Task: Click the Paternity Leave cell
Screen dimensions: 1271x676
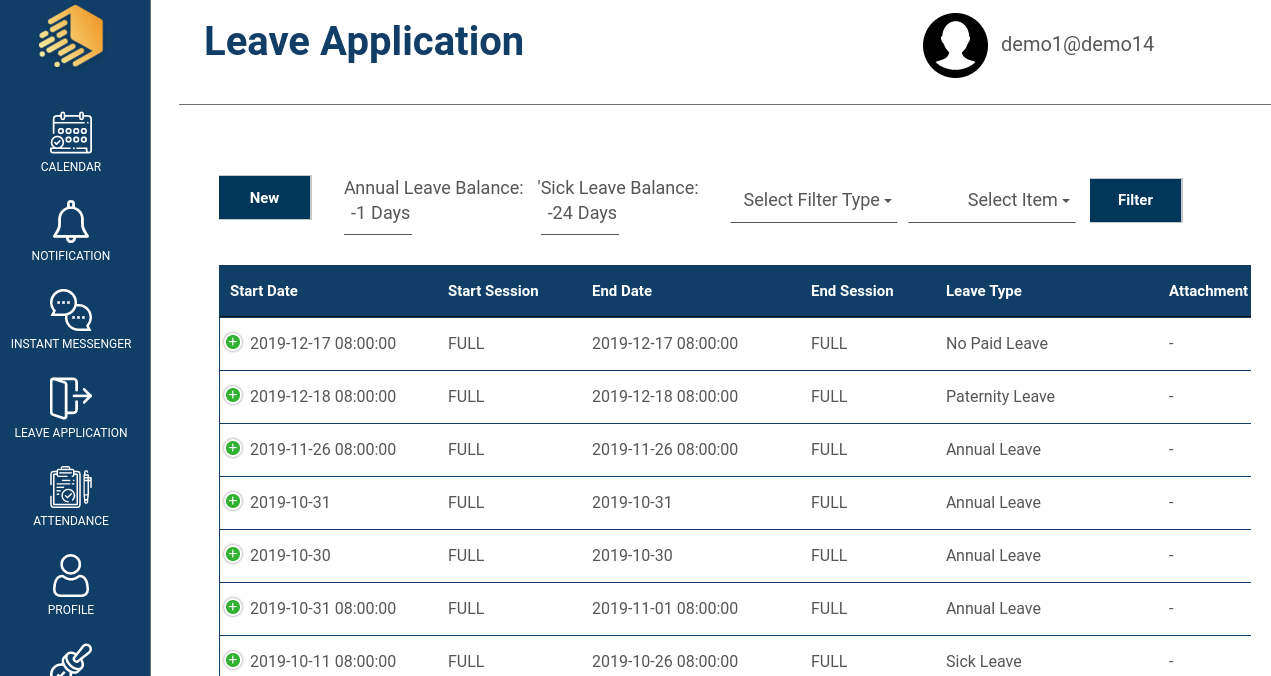Action: (1000, 396)
